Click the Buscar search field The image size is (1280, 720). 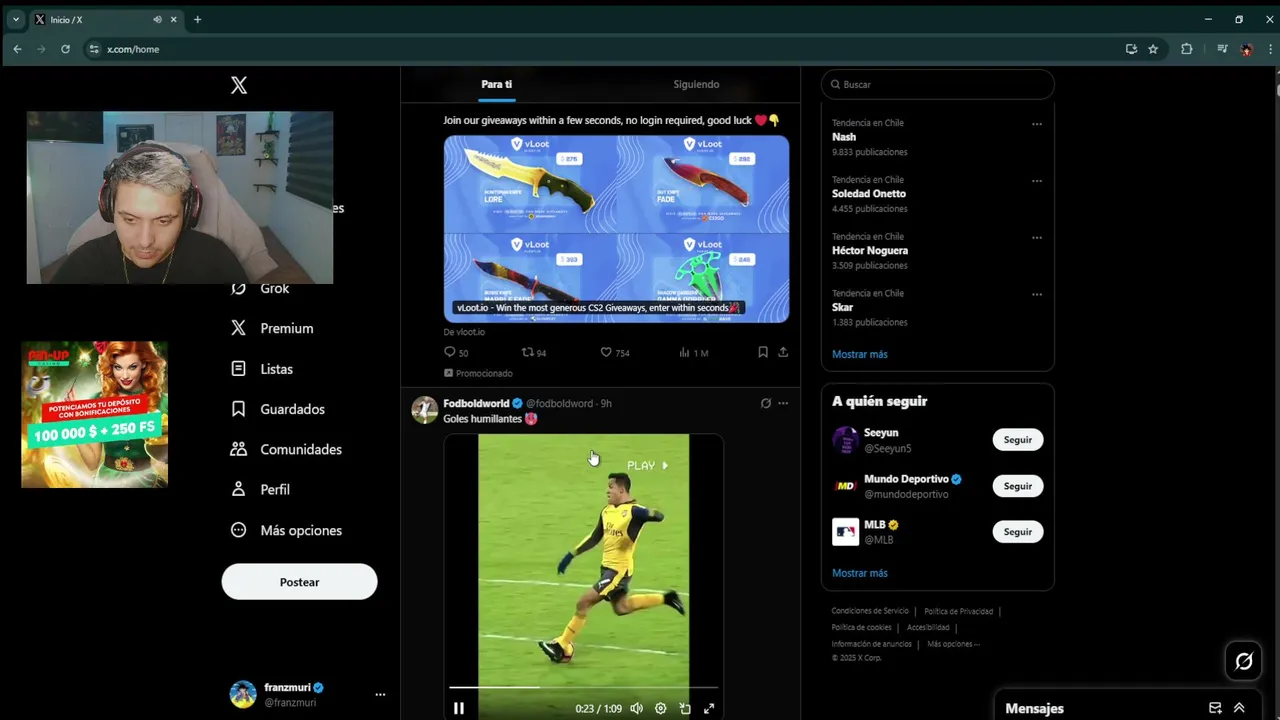(937, 84)
